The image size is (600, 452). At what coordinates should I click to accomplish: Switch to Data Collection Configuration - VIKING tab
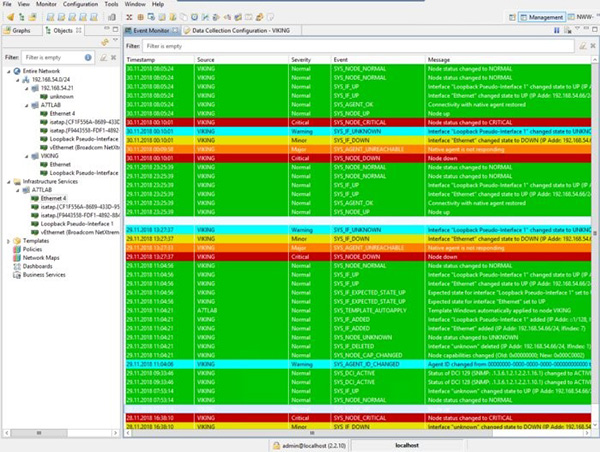tap(241, 30)
